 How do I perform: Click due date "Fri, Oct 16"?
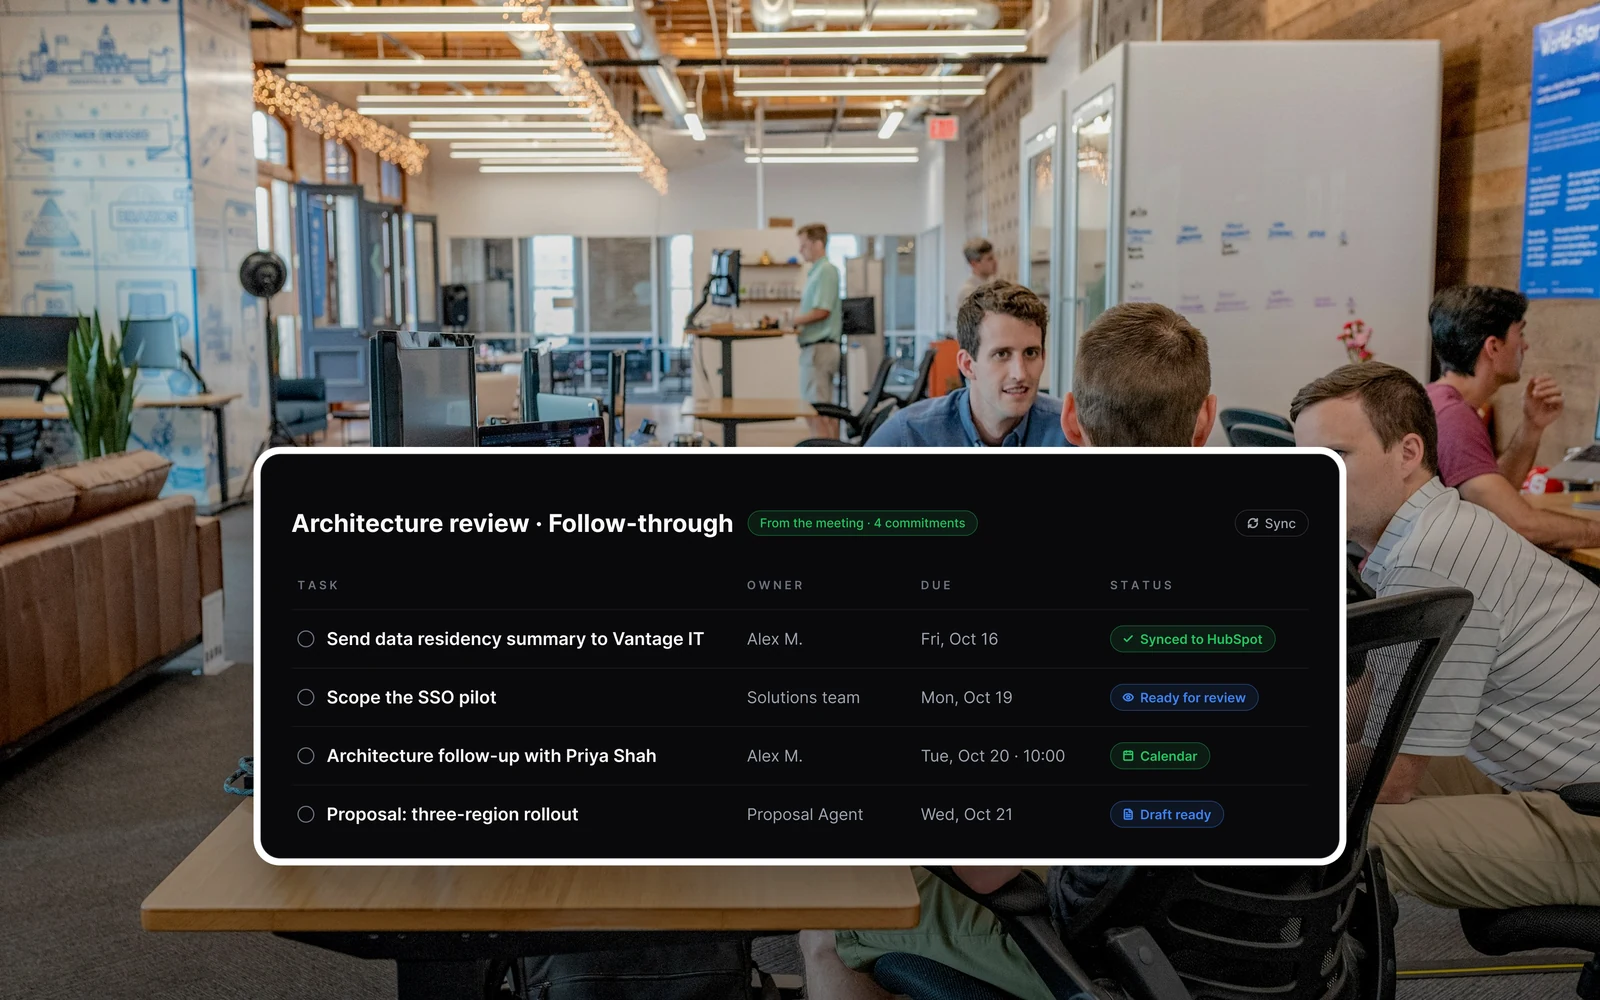coord(959,639)
